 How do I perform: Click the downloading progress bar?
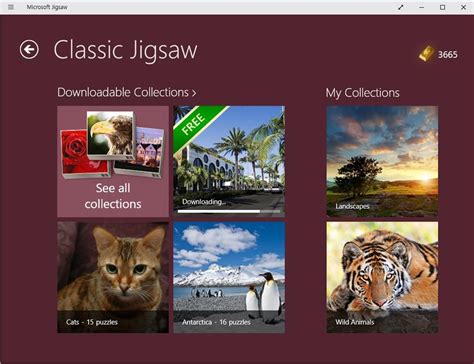click(x=229, y=211)
